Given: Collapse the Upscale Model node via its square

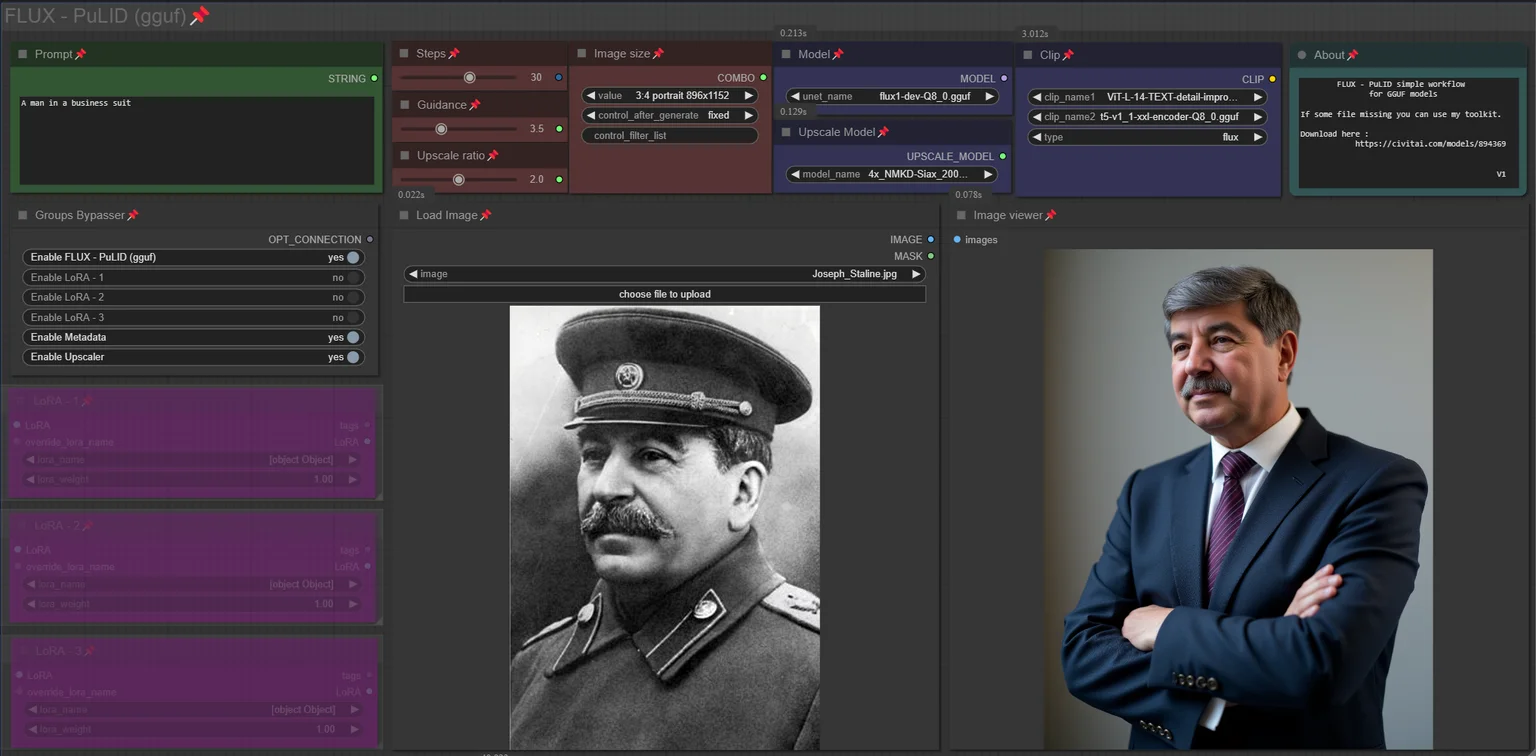Looking at the screenshot, I should tap(786, 132).
